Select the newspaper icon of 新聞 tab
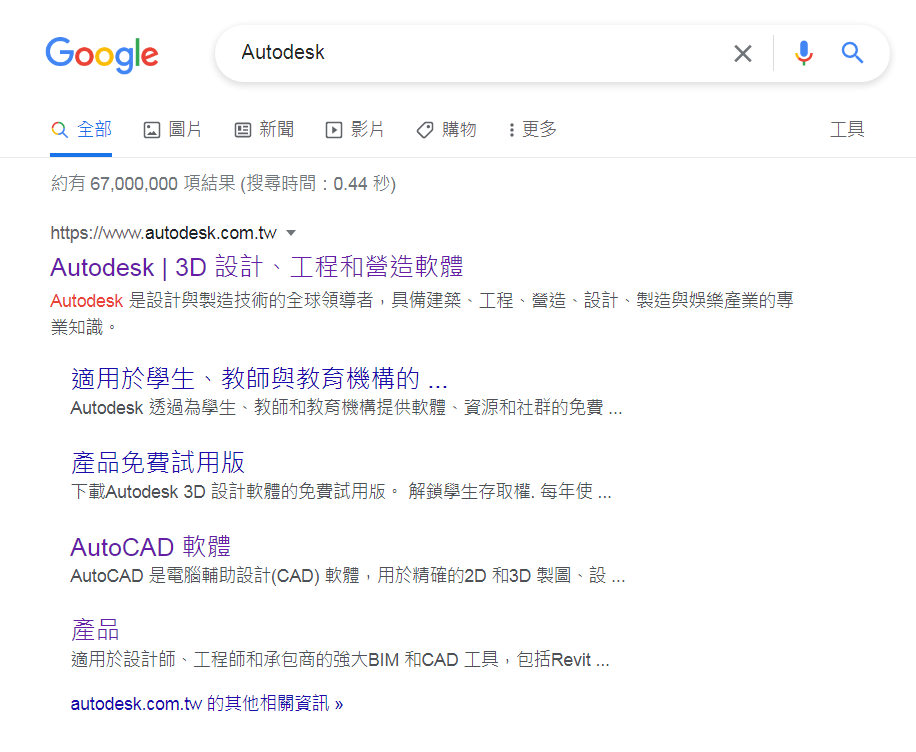916x752 pixels. 242,130
